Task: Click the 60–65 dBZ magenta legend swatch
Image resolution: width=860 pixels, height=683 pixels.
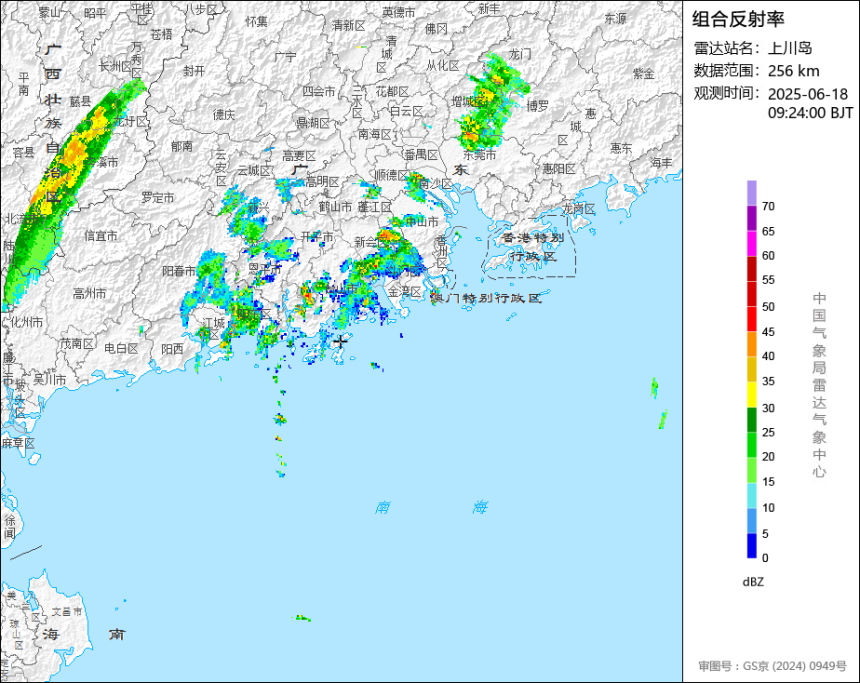Action: click(751, 244)
